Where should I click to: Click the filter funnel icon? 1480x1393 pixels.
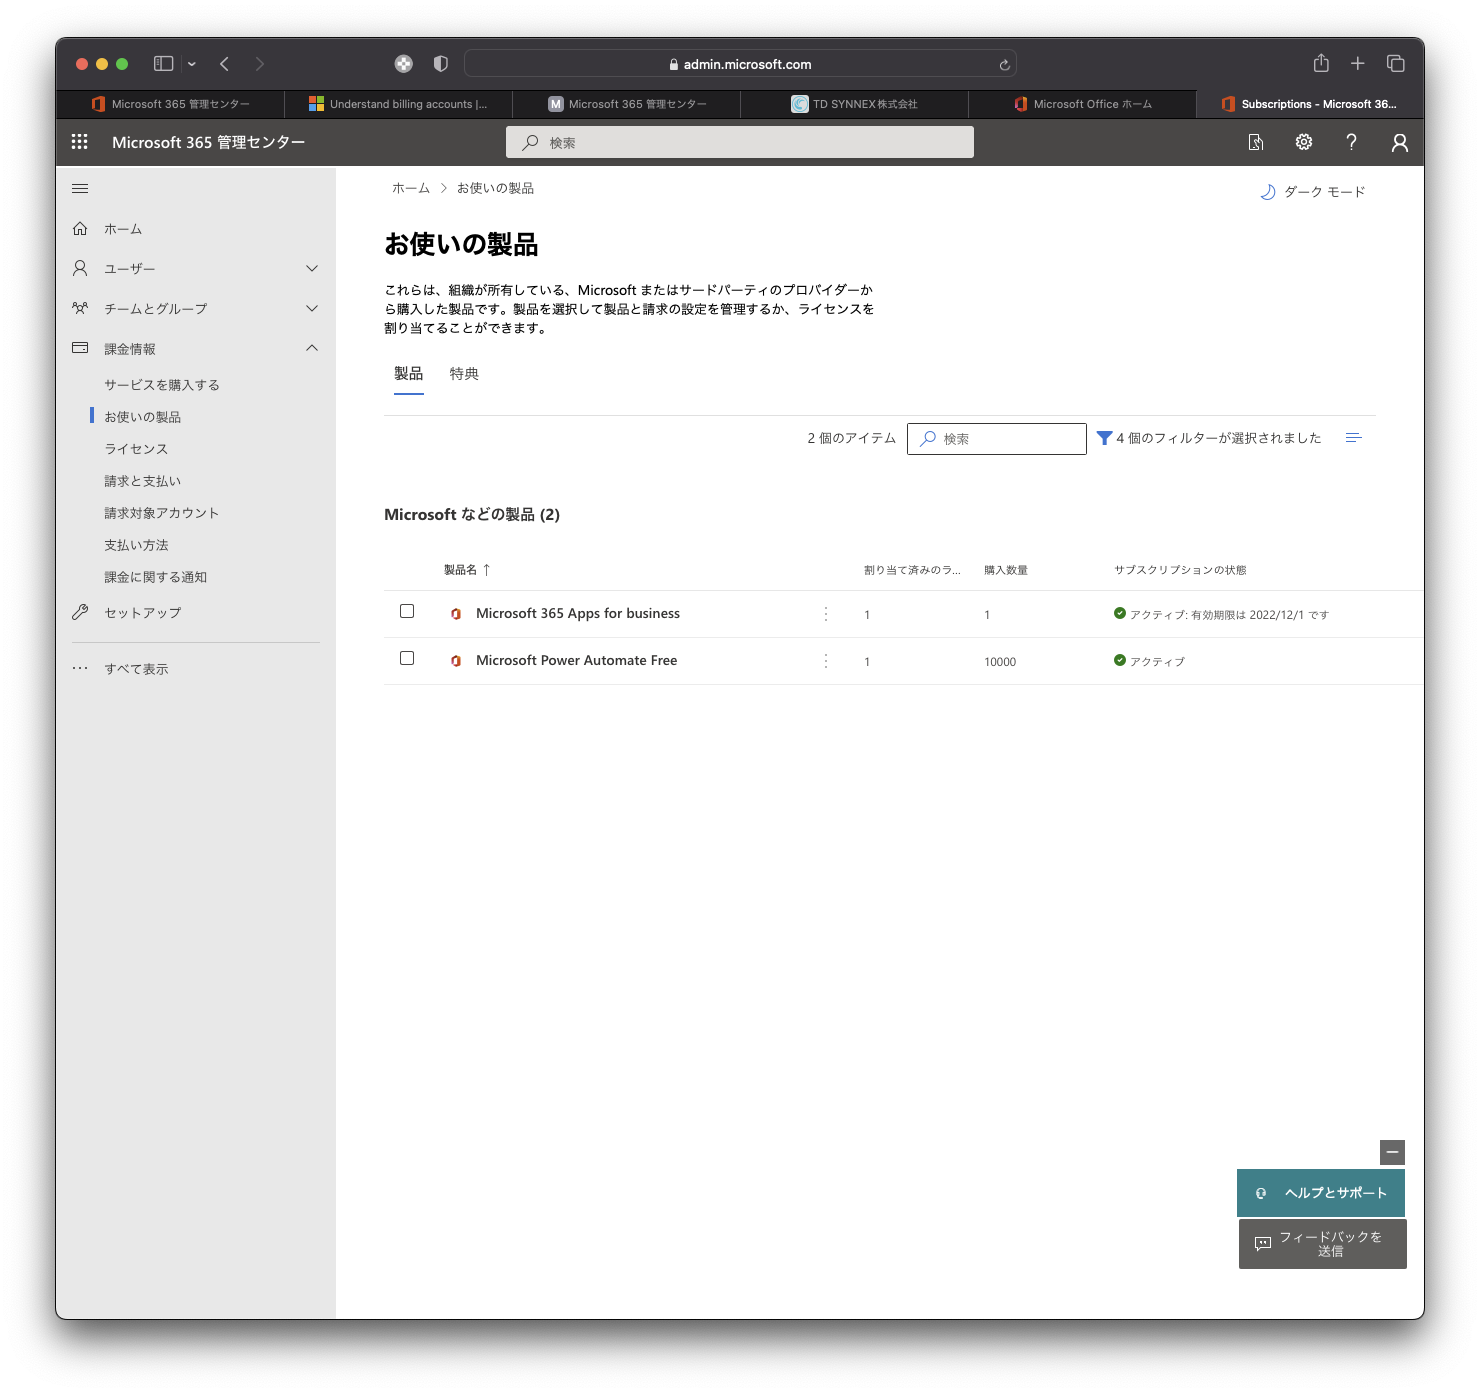pos(1104,438)
